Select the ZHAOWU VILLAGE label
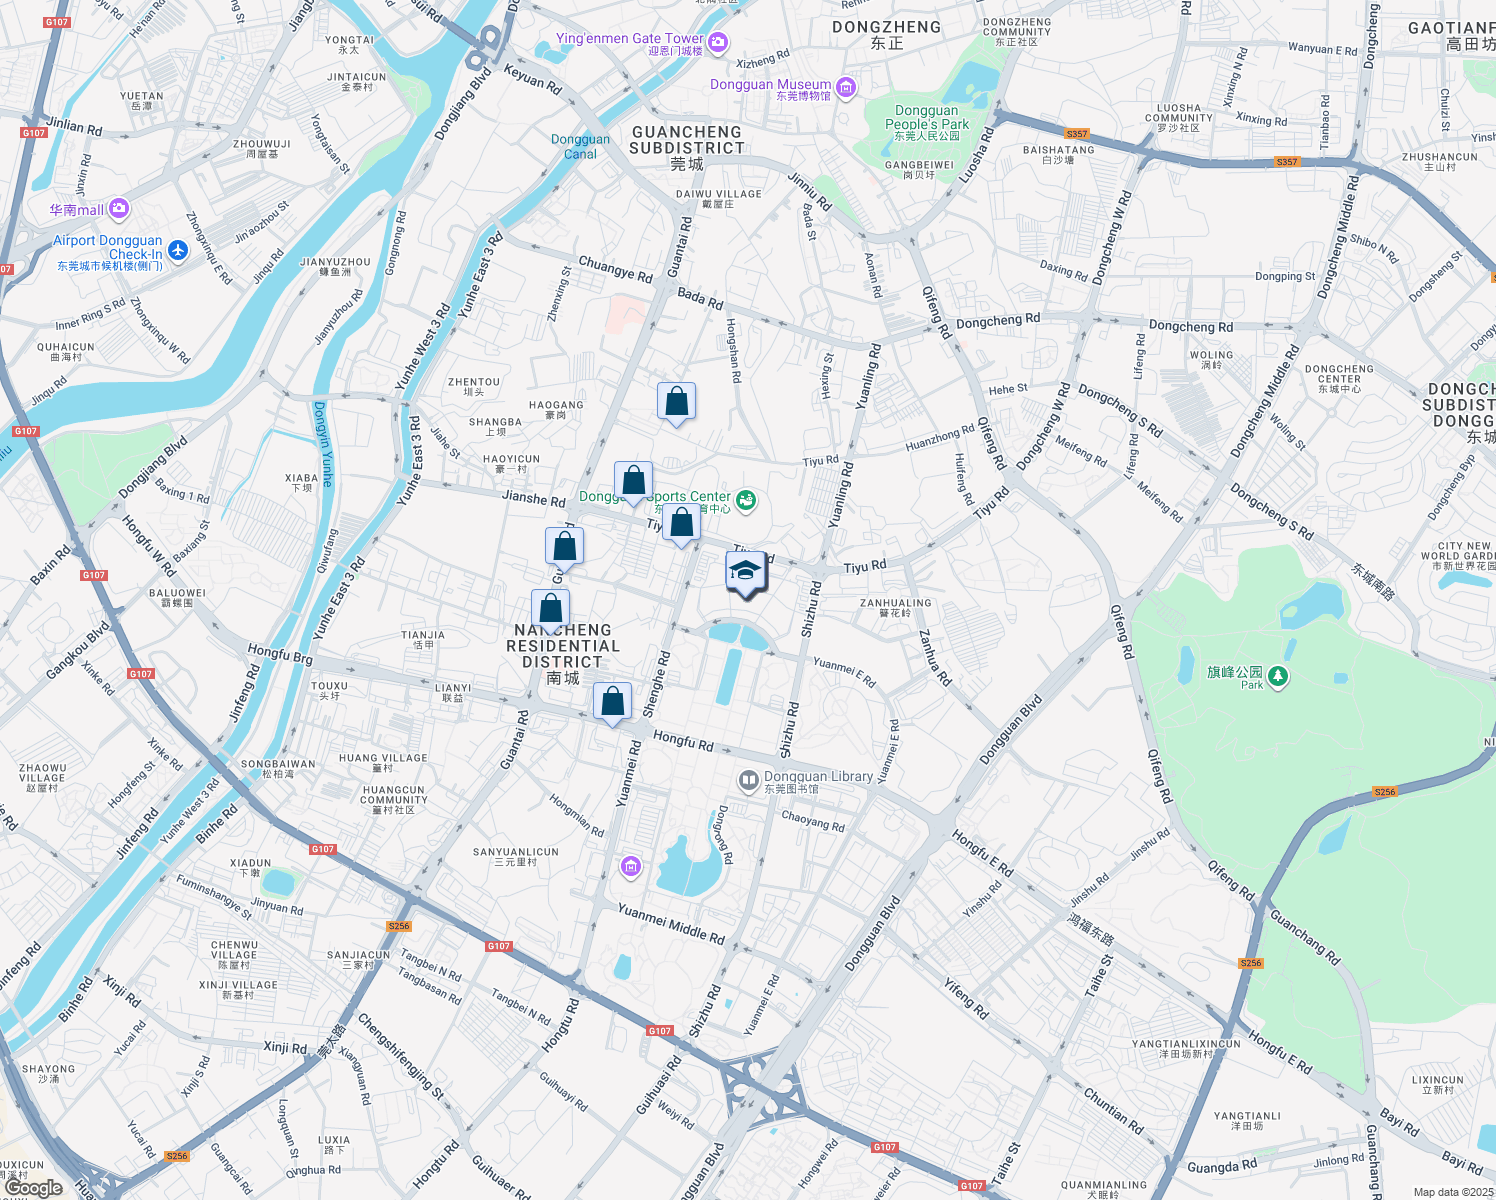The height and width of the screenshot is (1200, 1496). coord(43,778)
